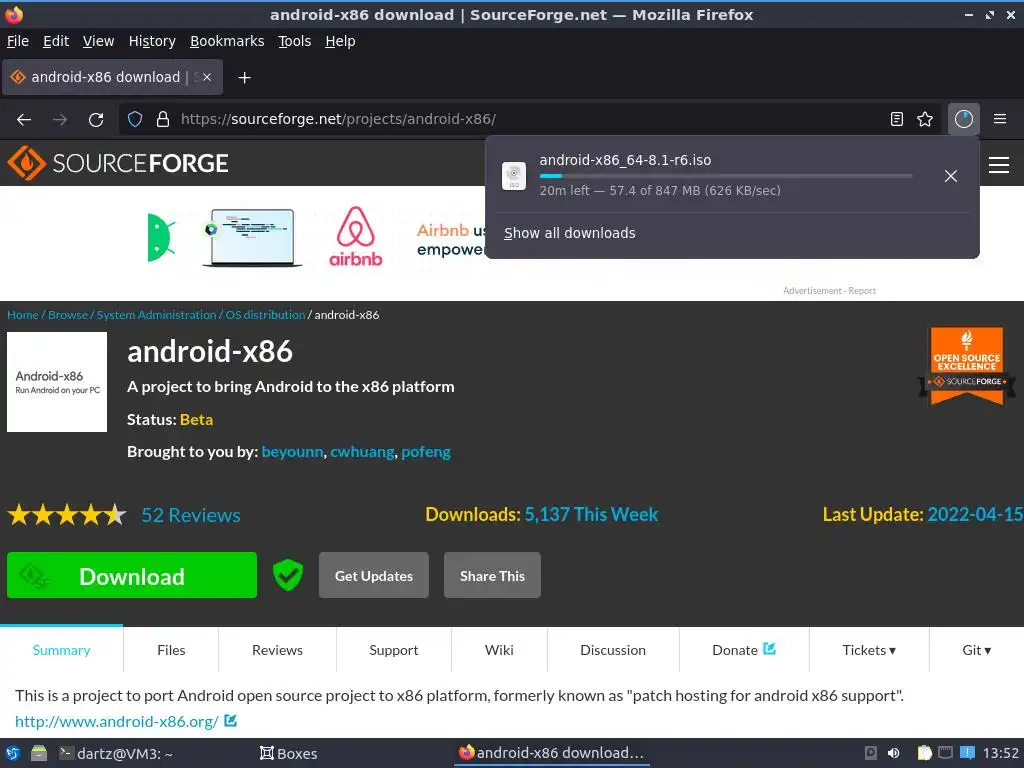Open the SourceForge site hamburger menu

[x=999, y=165]
